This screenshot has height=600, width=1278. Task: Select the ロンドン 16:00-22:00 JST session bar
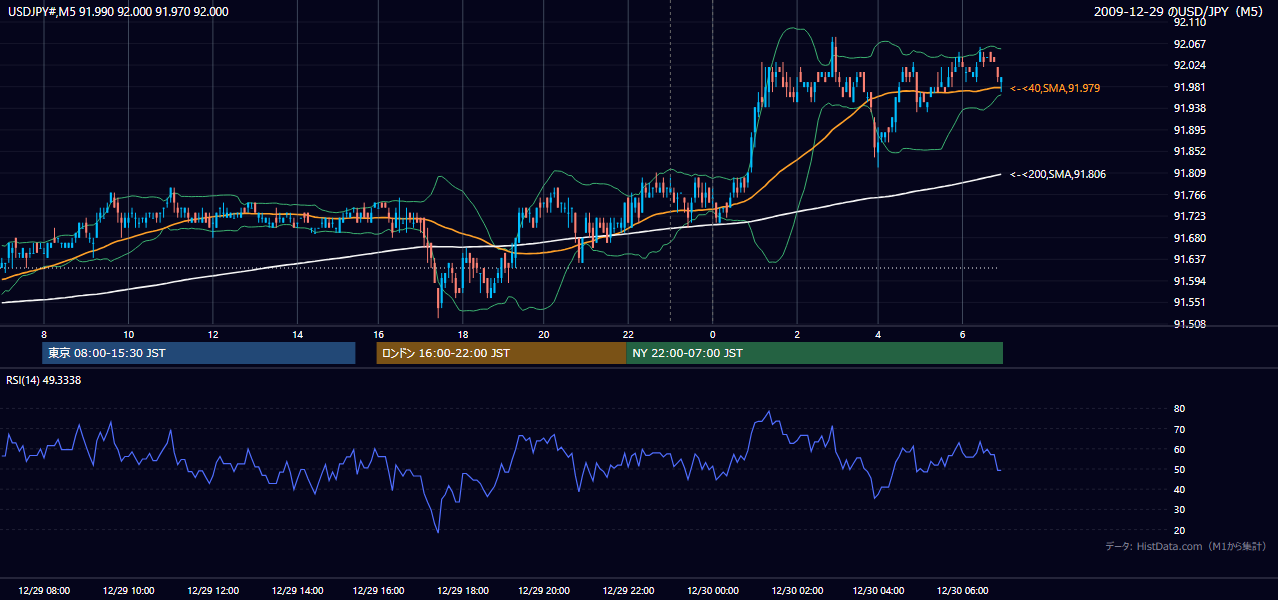tap(501, 353)
